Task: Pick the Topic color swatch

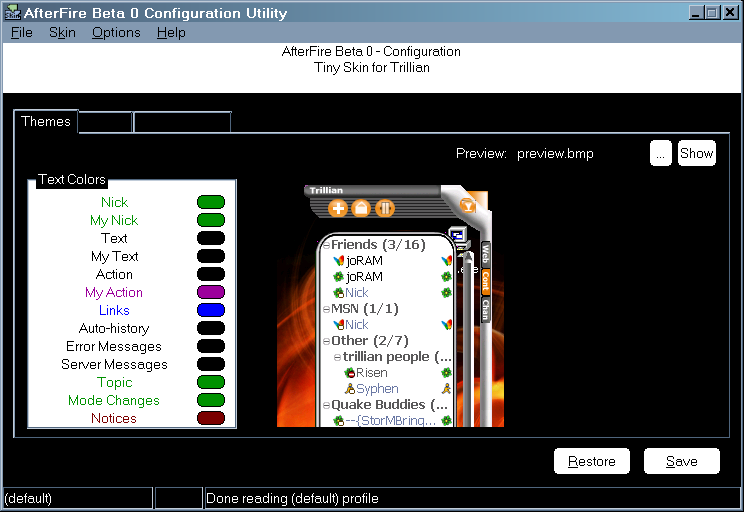Action: (x=211, y=382)
